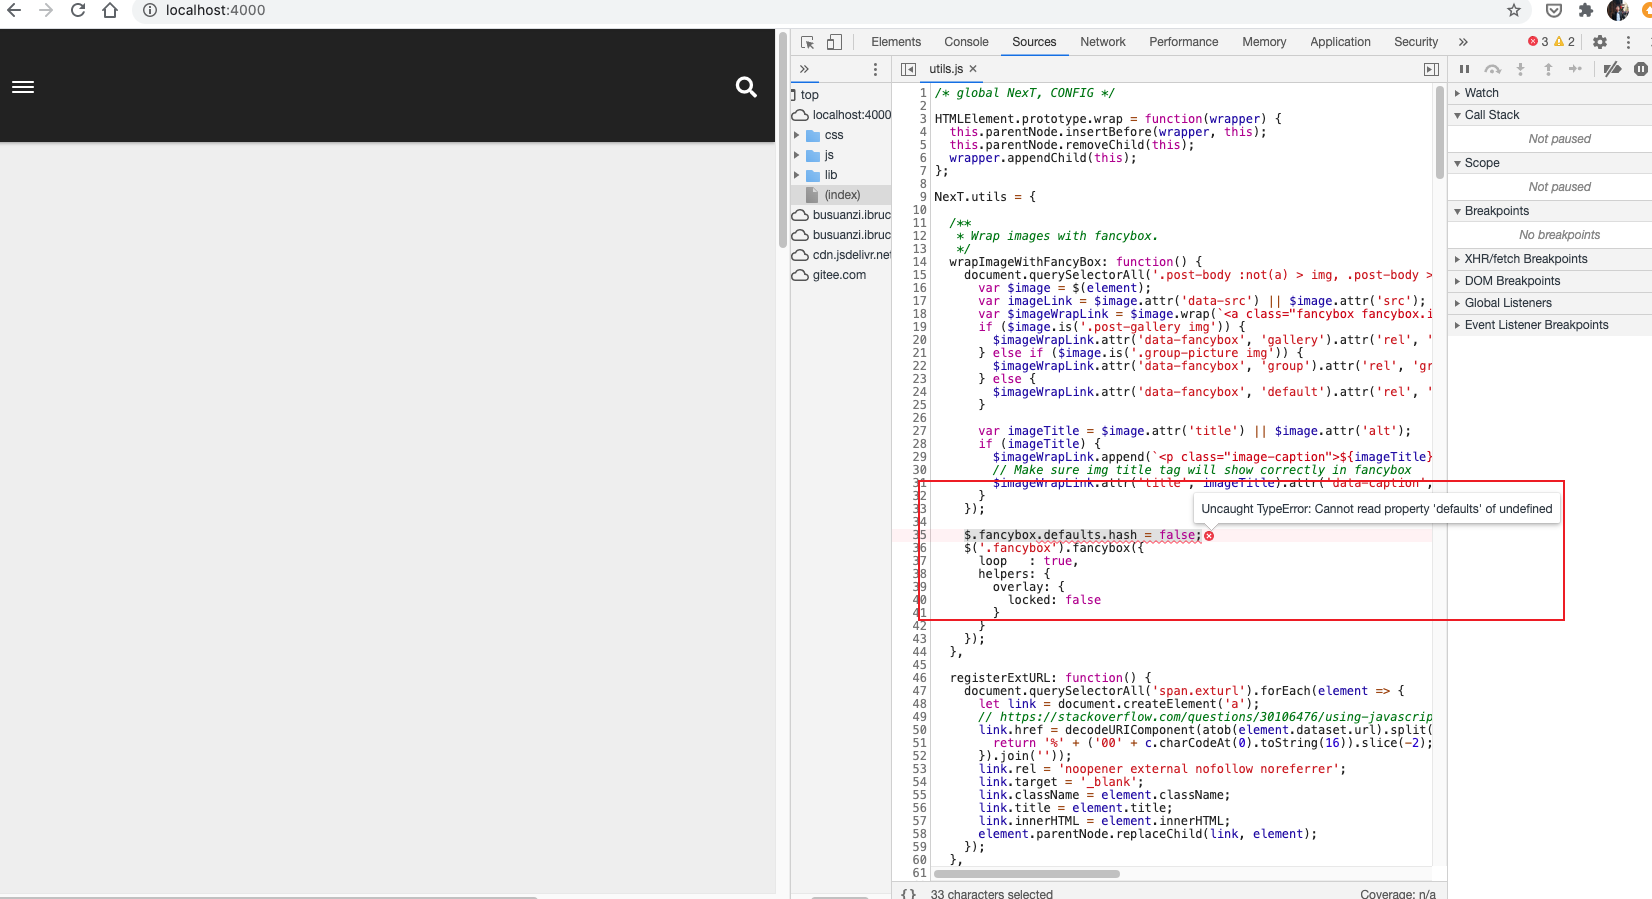Open DevTools three-dot customize menu
This screenshot has height=899, width=1652.
1628,42
